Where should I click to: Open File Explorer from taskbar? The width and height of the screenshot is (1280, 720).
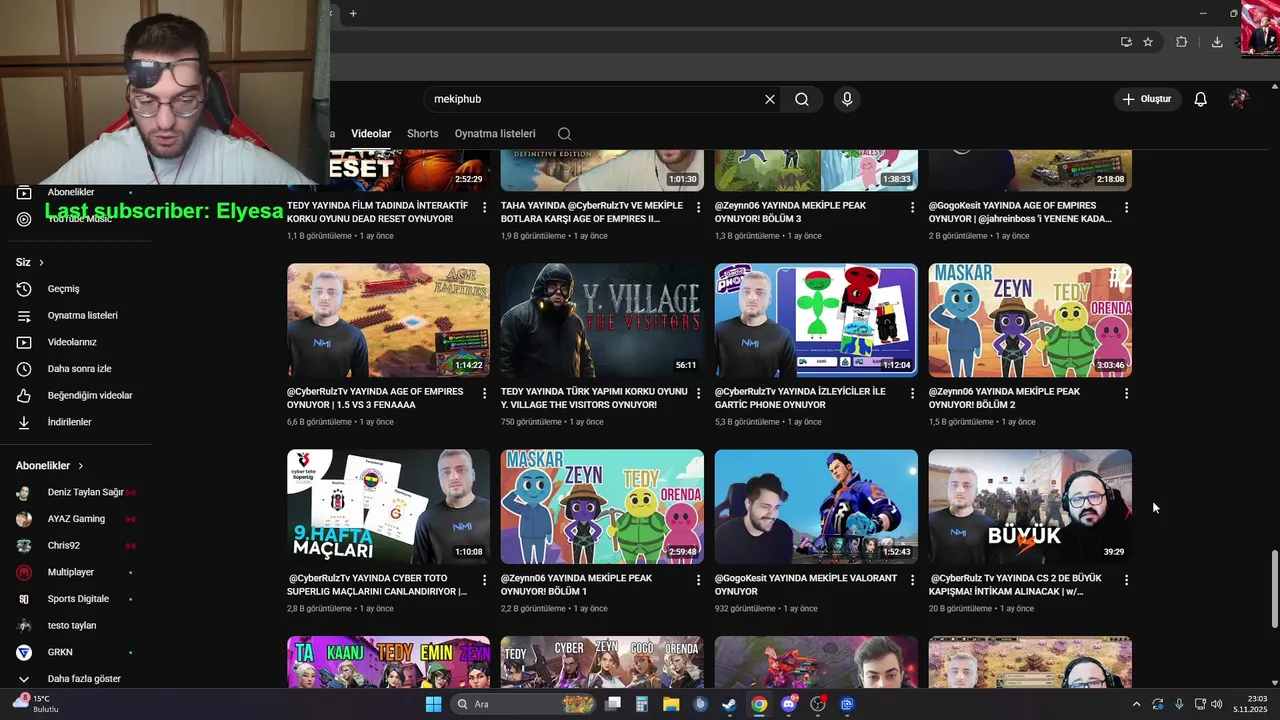pyautogui.click(x=671, y=704)
